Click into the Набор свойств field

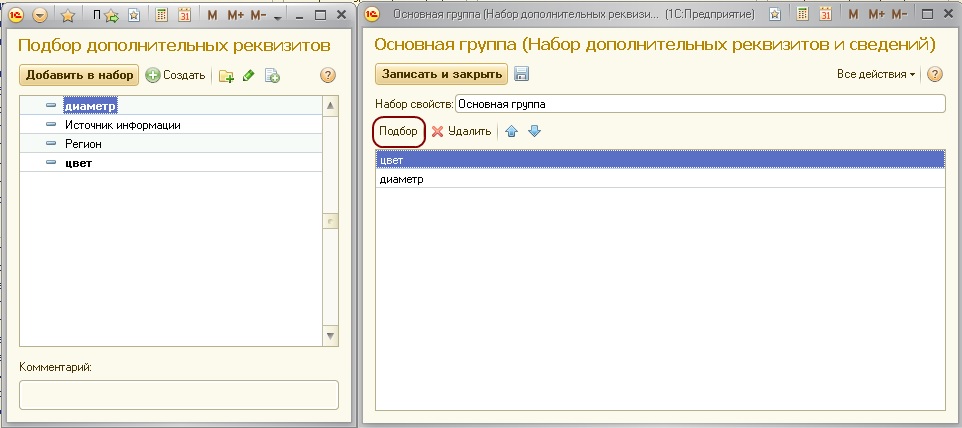click(x=700, y=104)
